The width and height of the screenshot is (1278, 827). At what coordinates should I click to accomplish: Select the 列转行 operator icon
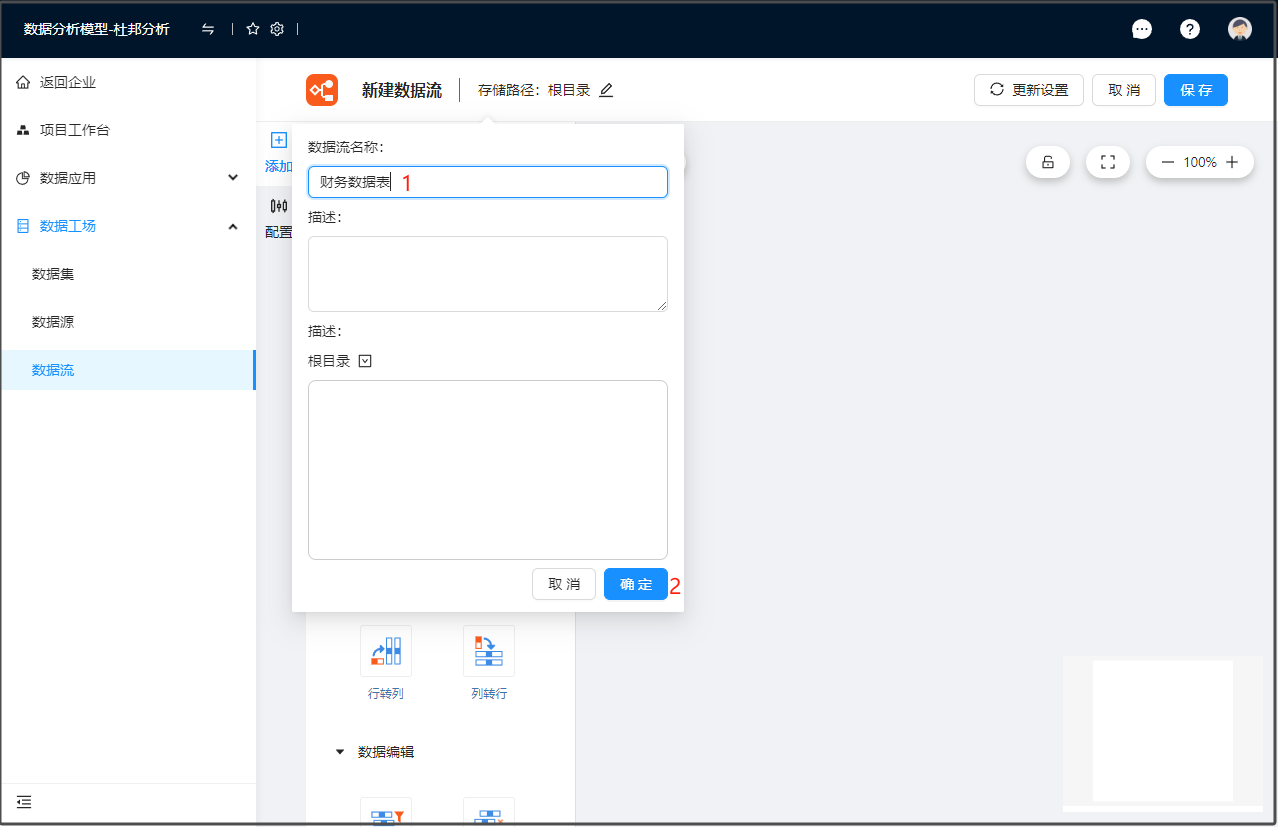click(x=489, y=651)
